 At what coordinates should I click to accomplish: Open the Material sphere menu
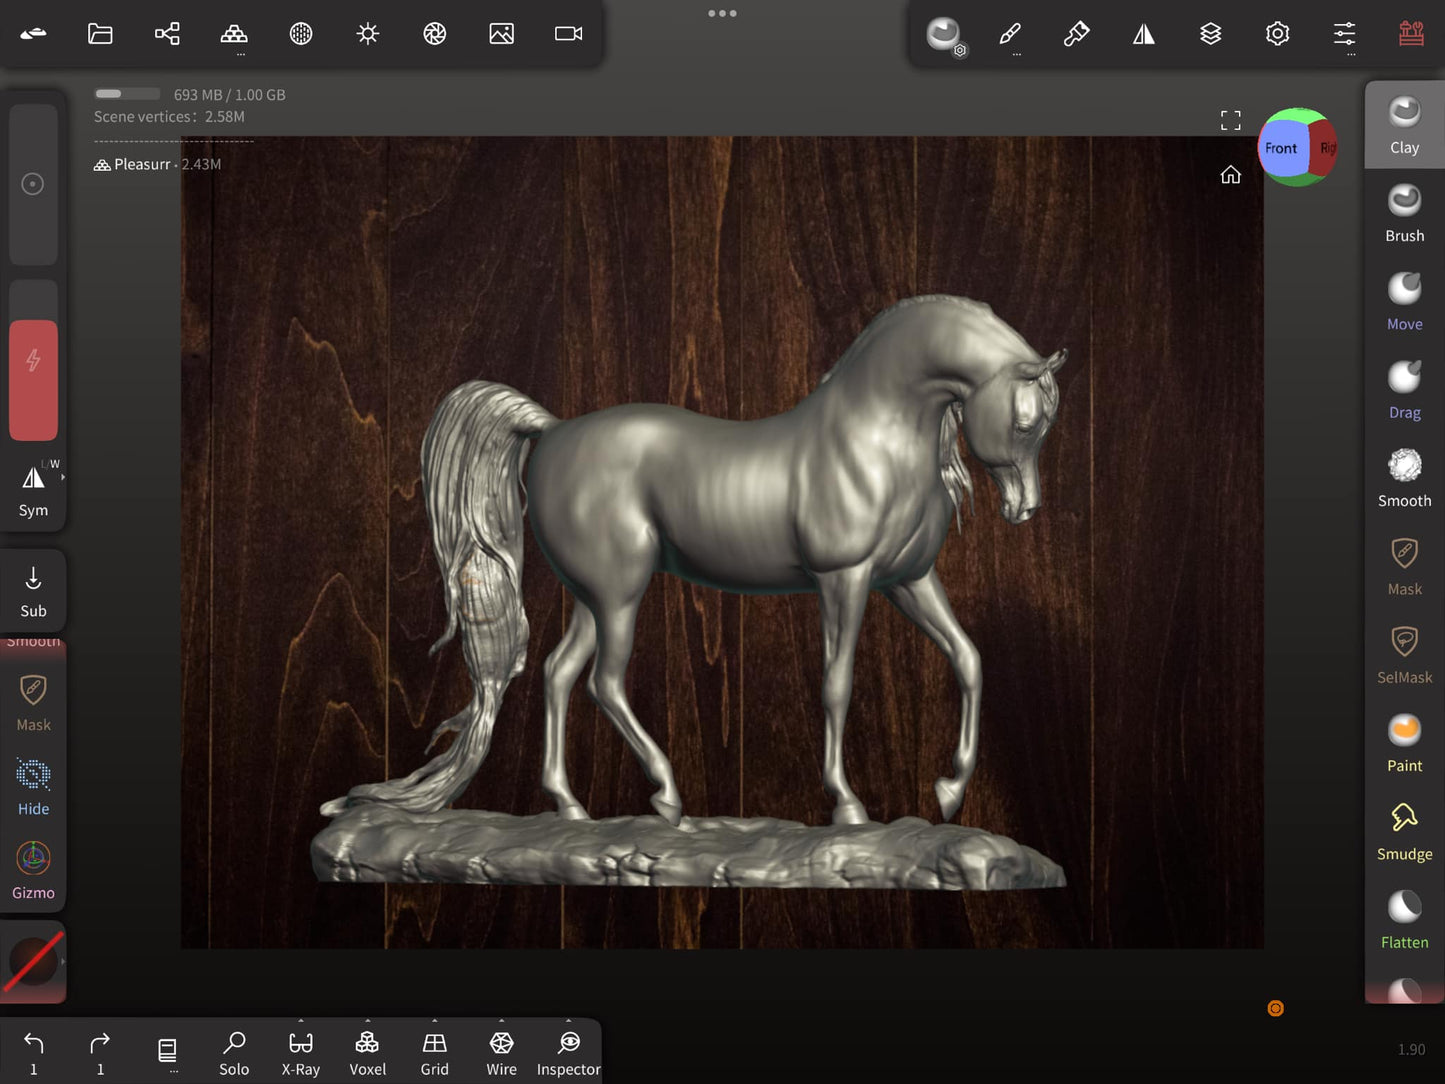pos(301,34)
